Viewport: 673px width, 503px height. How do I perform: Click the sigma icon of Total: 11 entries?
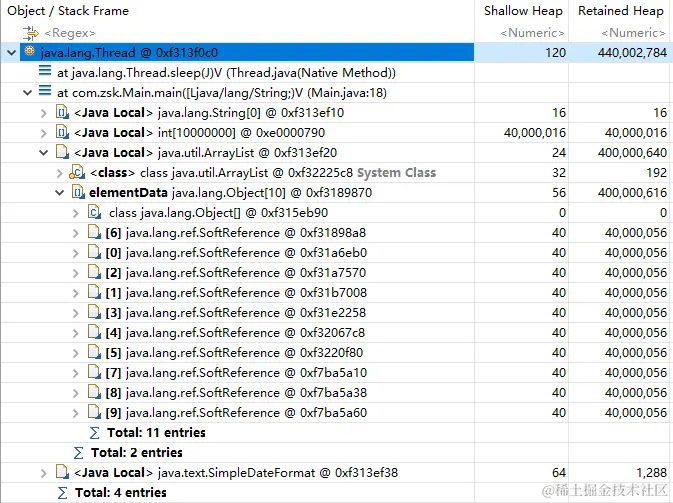coord(94,433)
